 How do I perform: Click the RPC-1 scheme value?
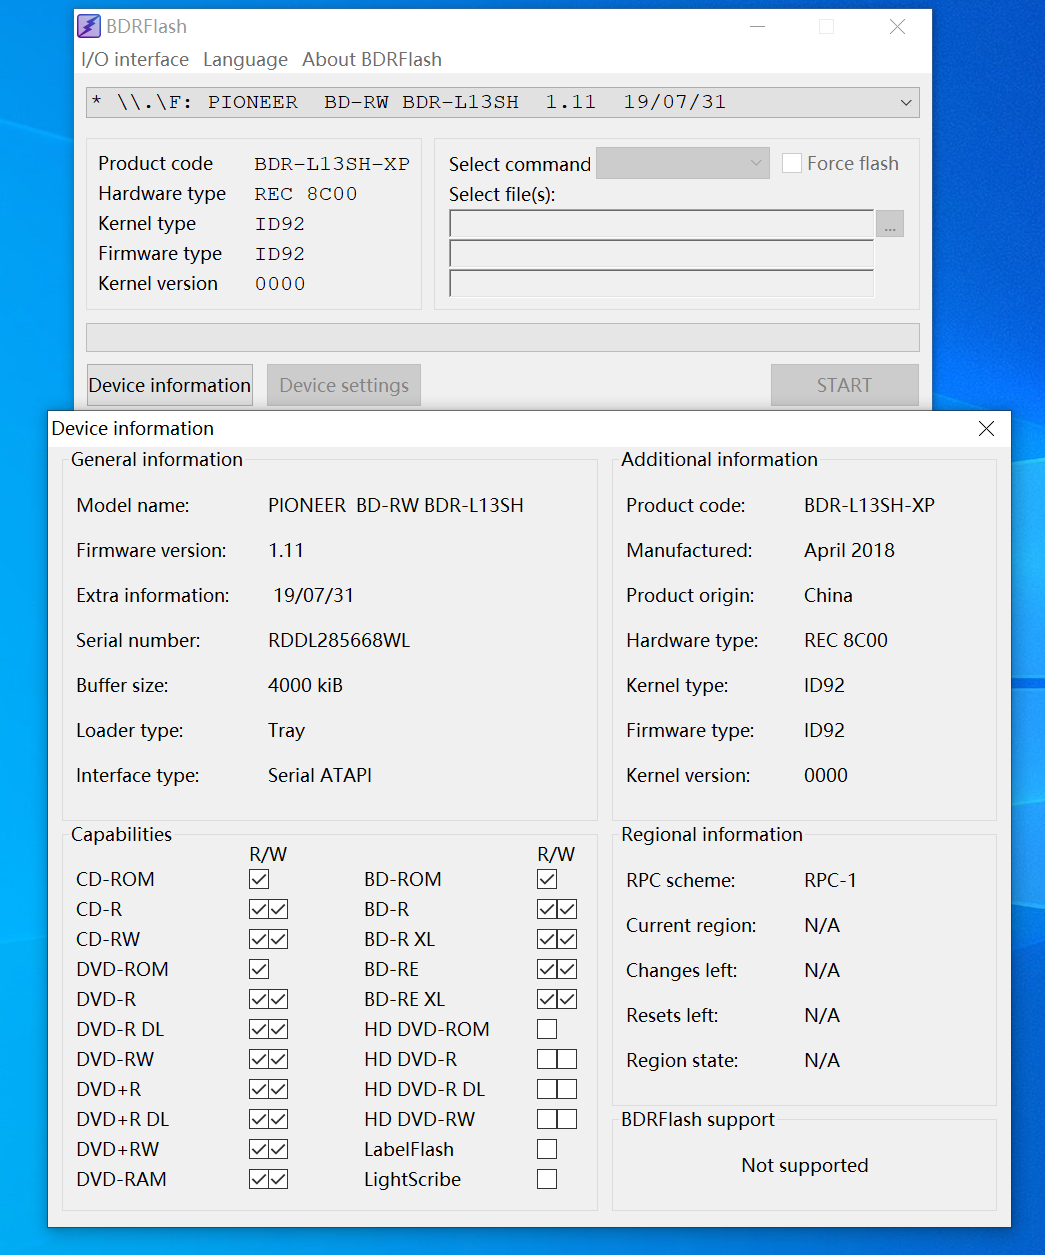tap(830, 880)
